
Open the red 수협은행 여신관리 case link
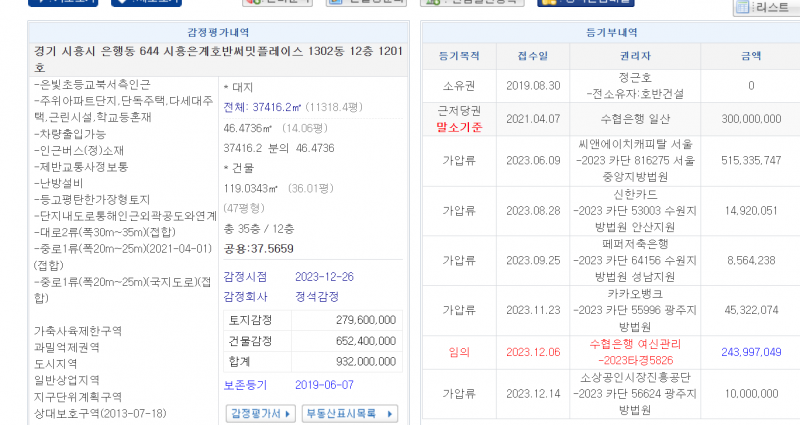pos(636,352)
